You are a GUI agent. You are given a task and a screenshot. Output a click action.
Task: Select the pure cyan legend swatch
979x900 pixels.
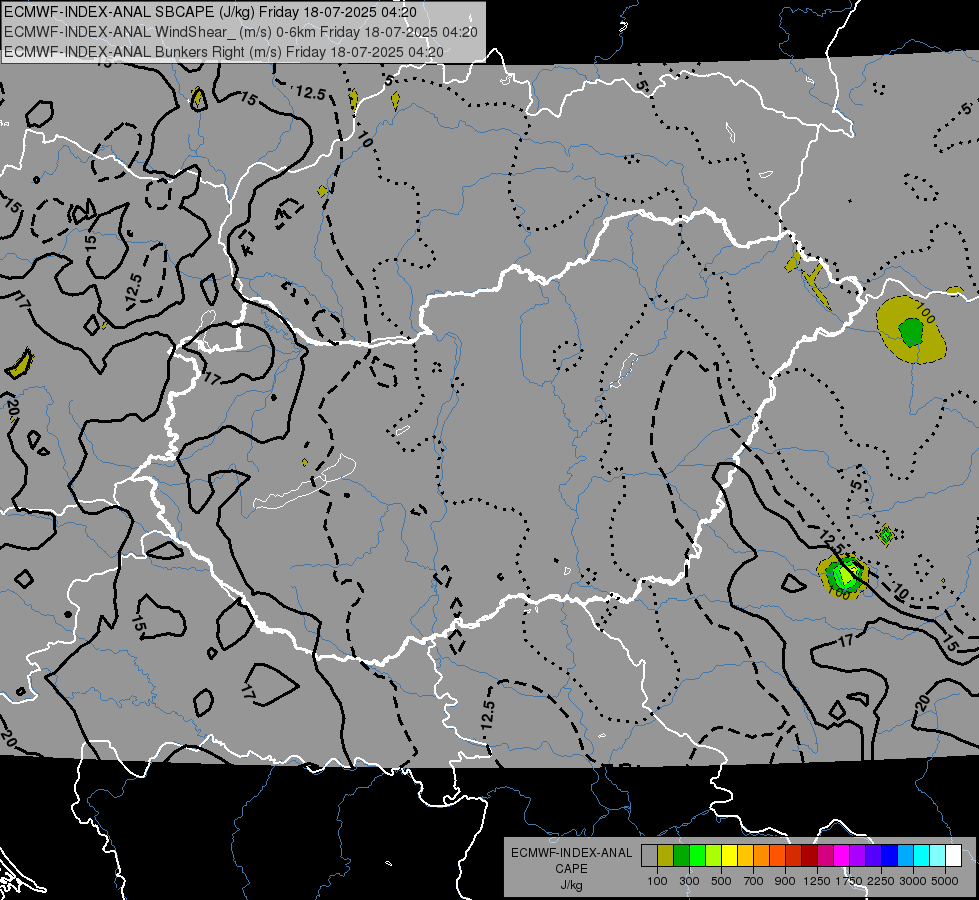(x=922, y=856)
